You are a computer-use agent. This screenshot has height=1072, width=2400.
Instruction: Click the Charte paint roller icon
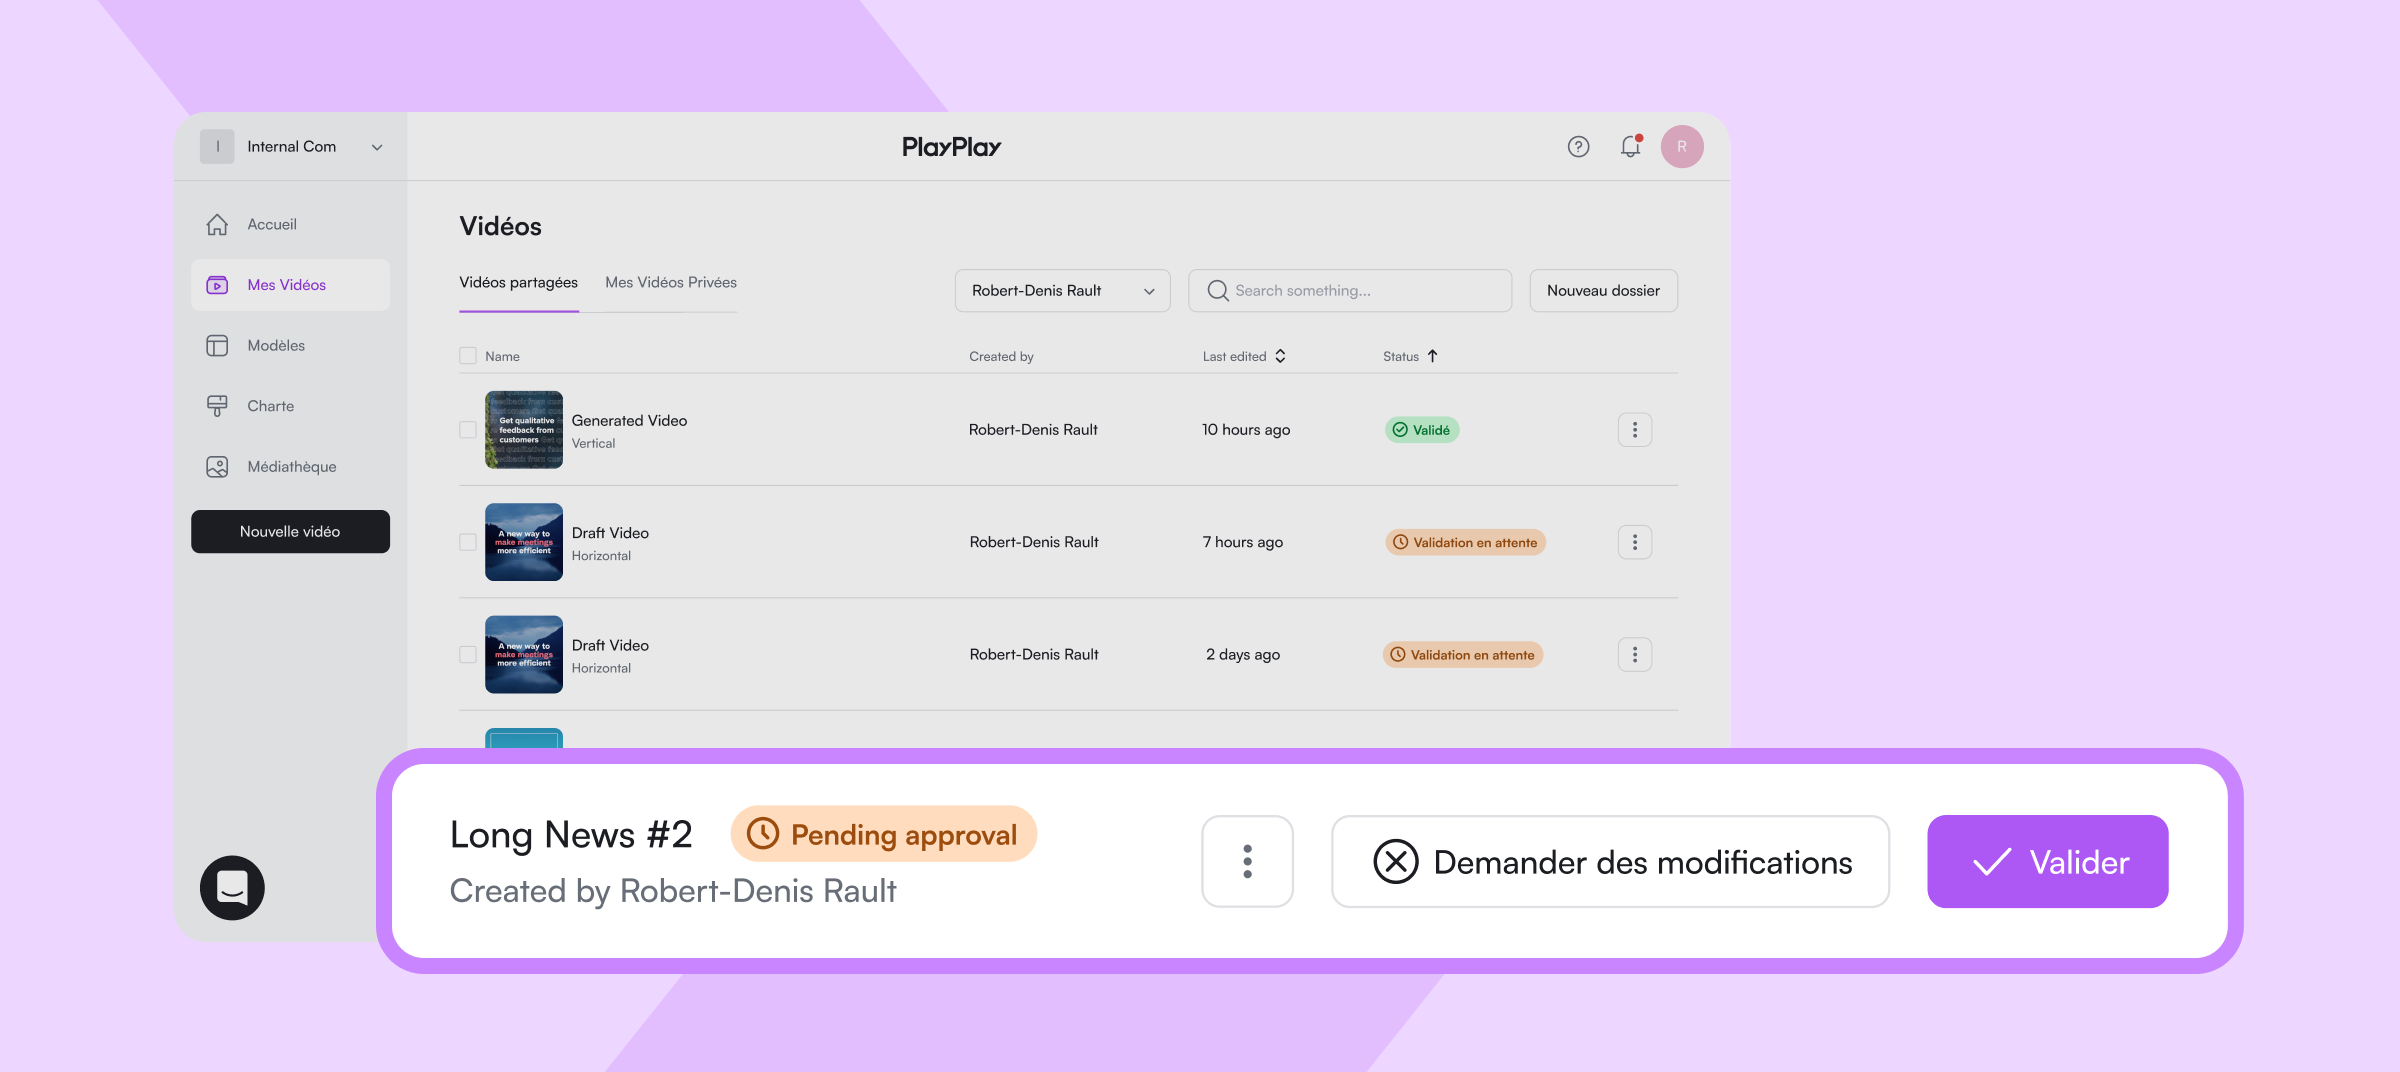pos(217,406)
